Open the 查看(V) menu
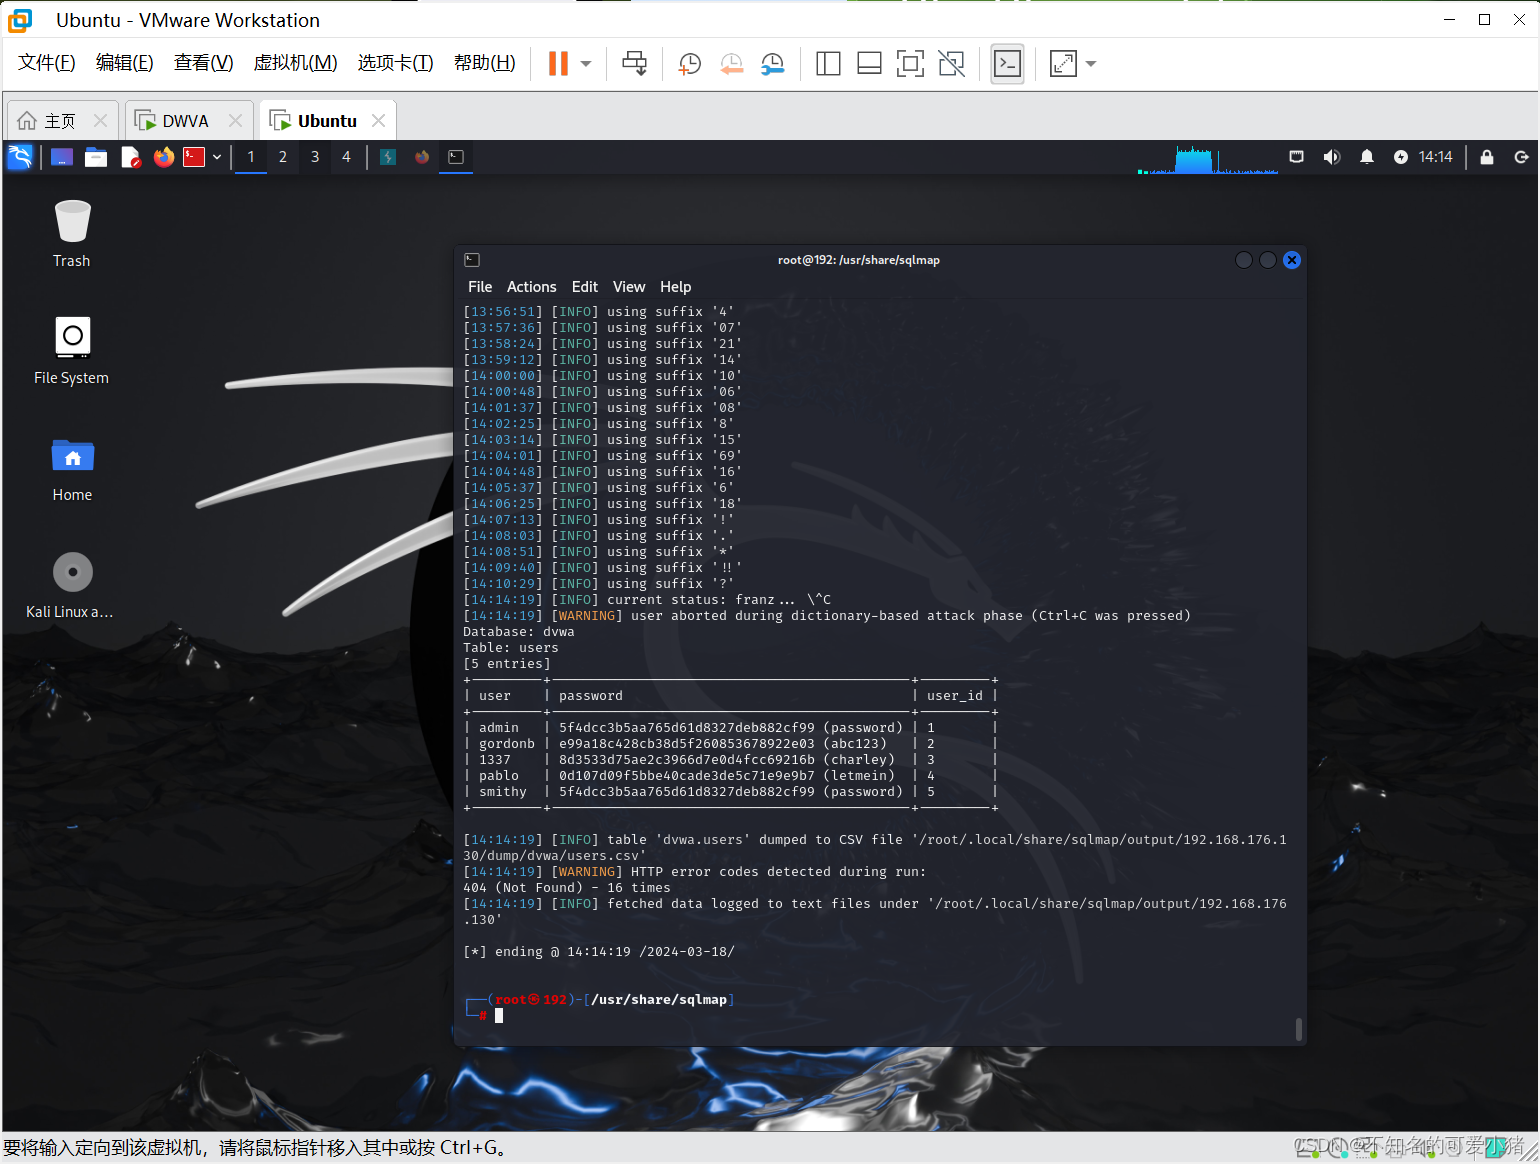Image resolution: width=1540 pixels, height=1164 pixels. 204,63
